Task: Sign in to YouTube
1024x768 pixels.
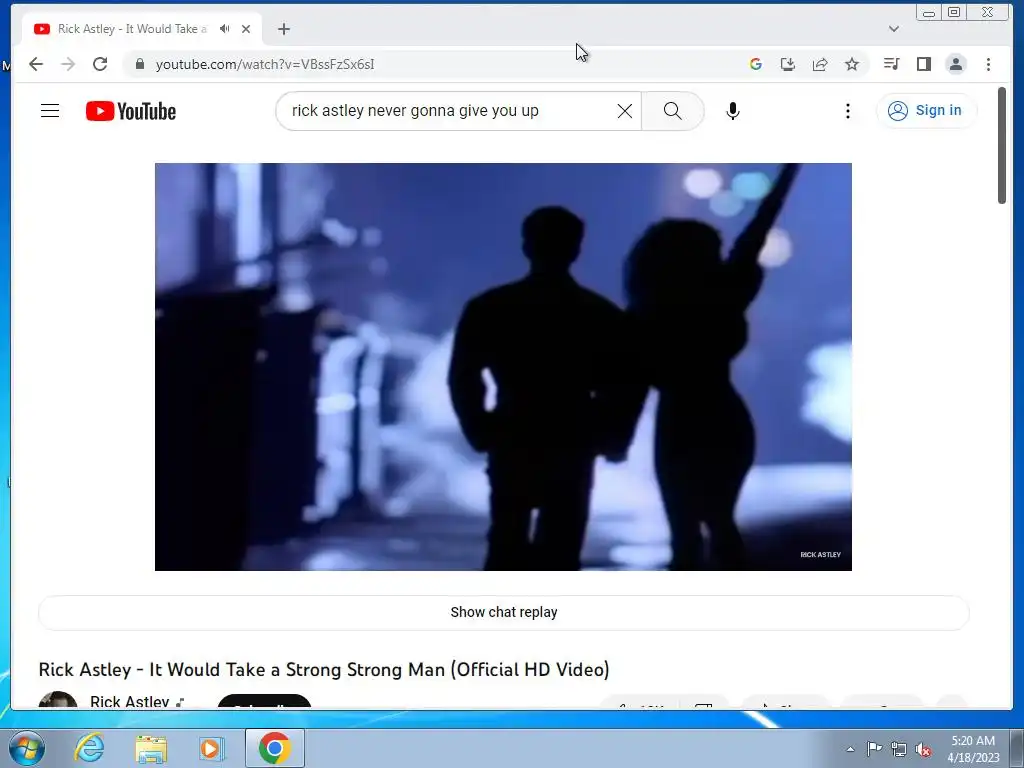Action: (926, 110)
